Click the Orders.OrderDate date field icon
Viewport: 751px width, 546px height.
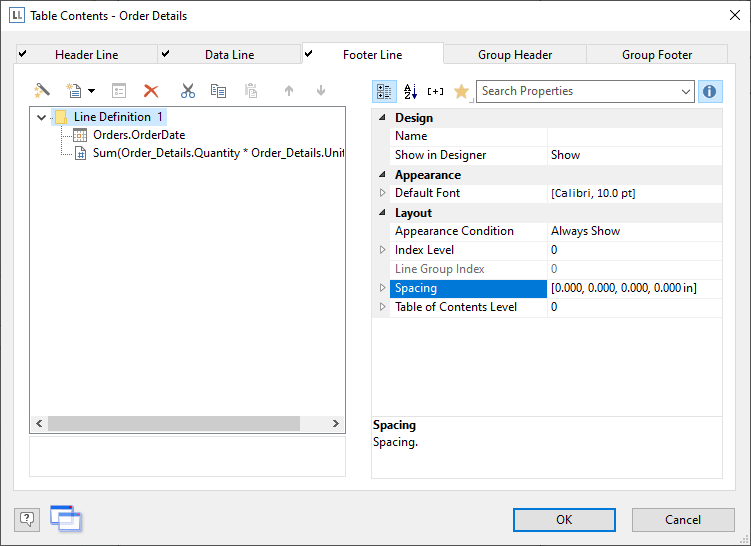coord(80,135)
